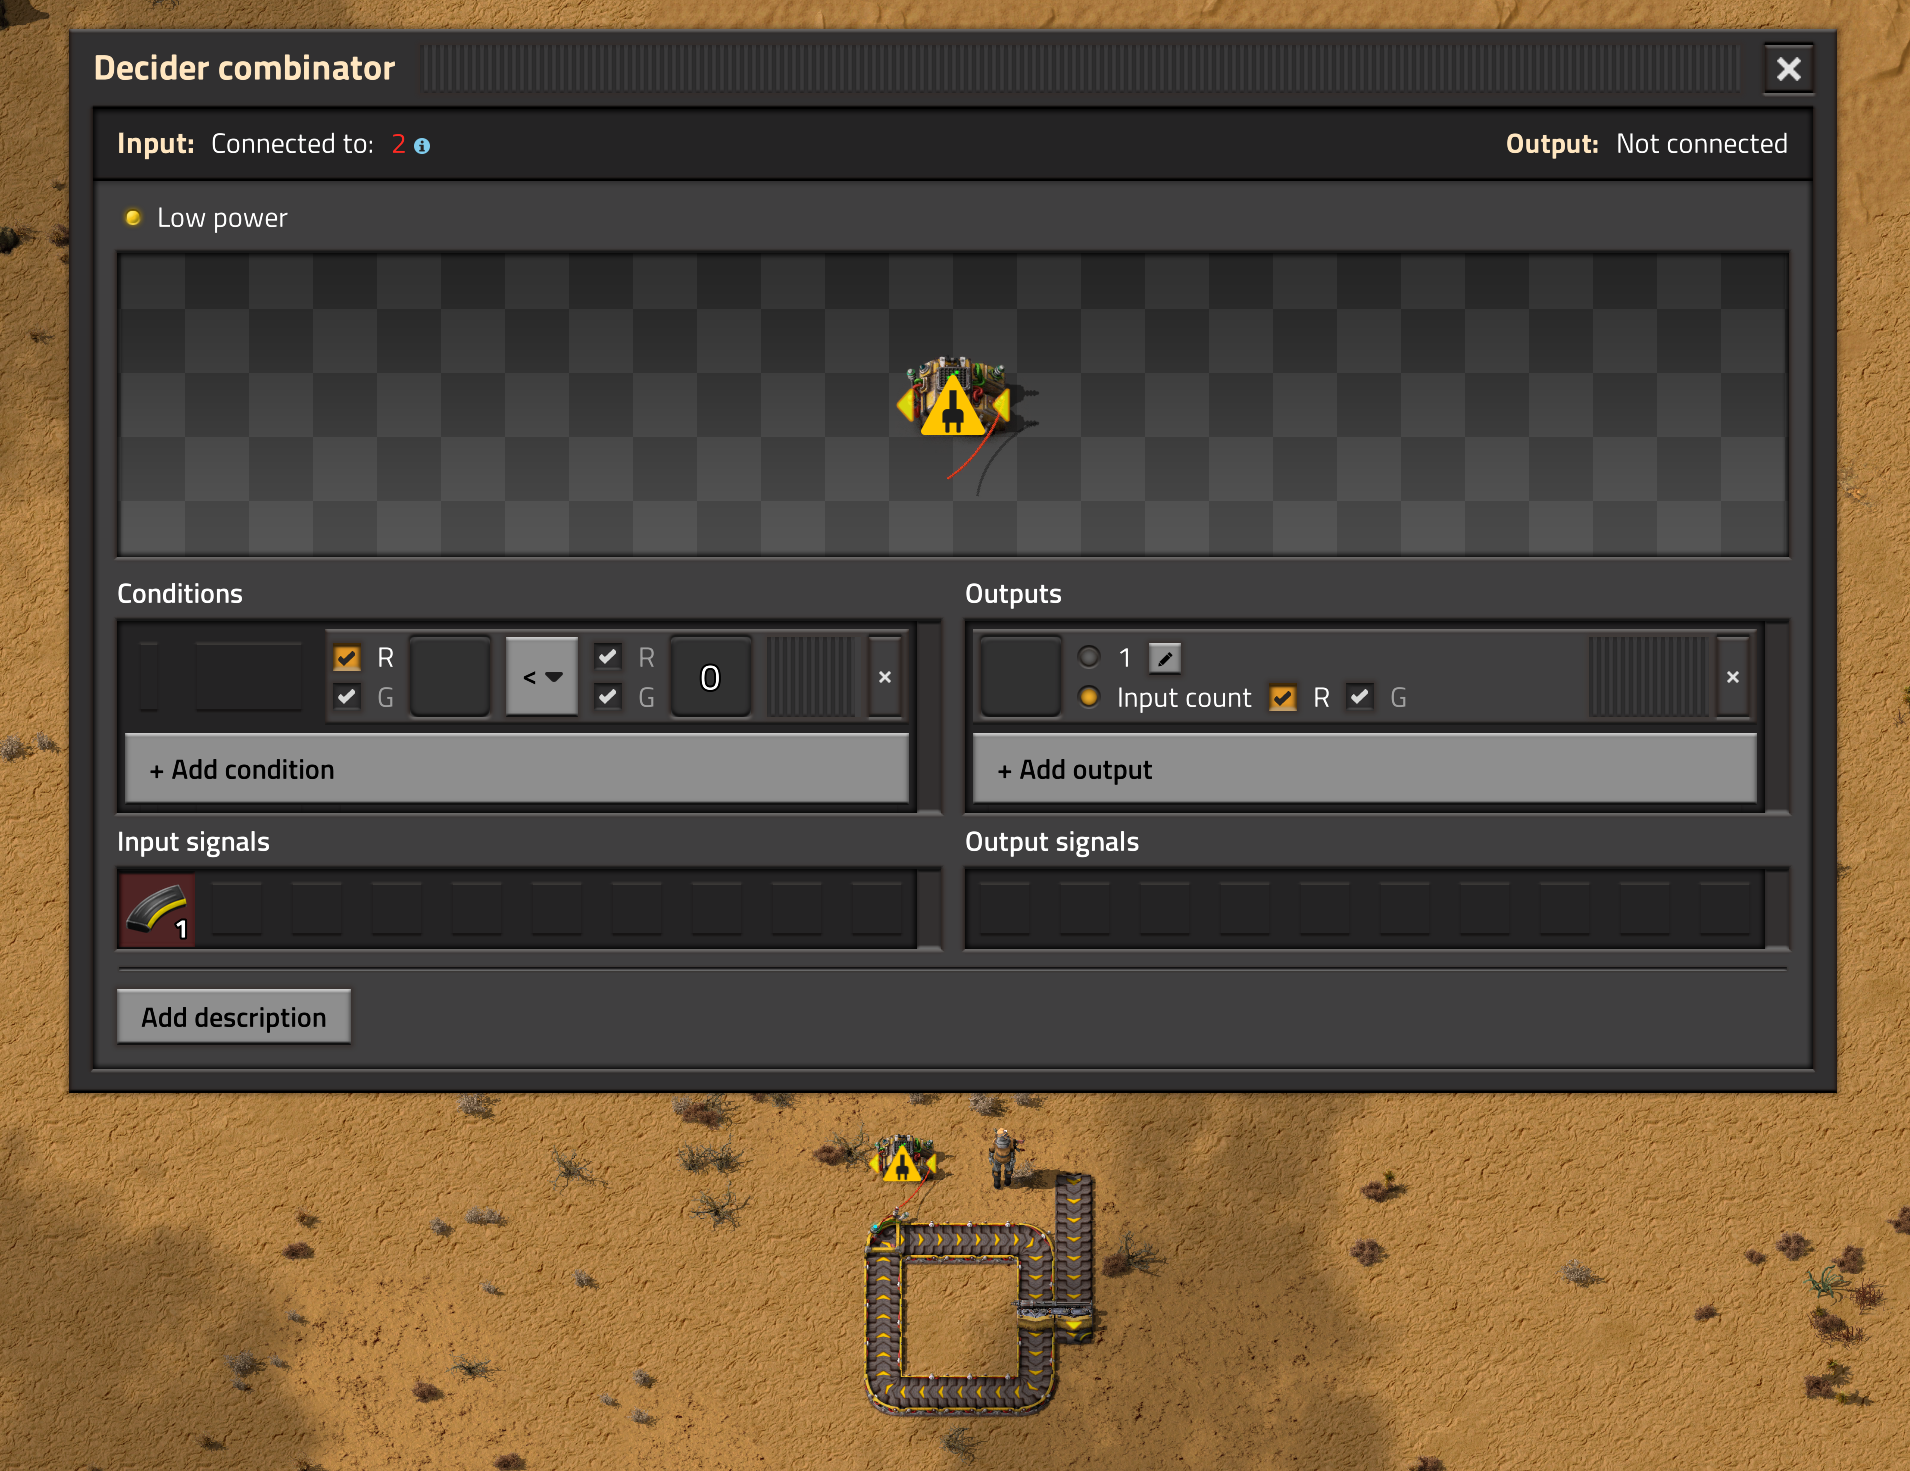Choose the output signal slot
This screenshot has height=1471, width=1910.
(1020, 677)
